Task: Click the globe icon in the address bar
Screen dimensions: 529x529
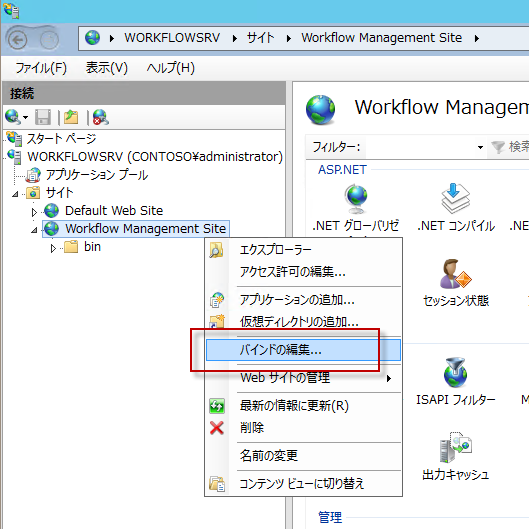Action: pyautogui.click(x=92, y=38)
